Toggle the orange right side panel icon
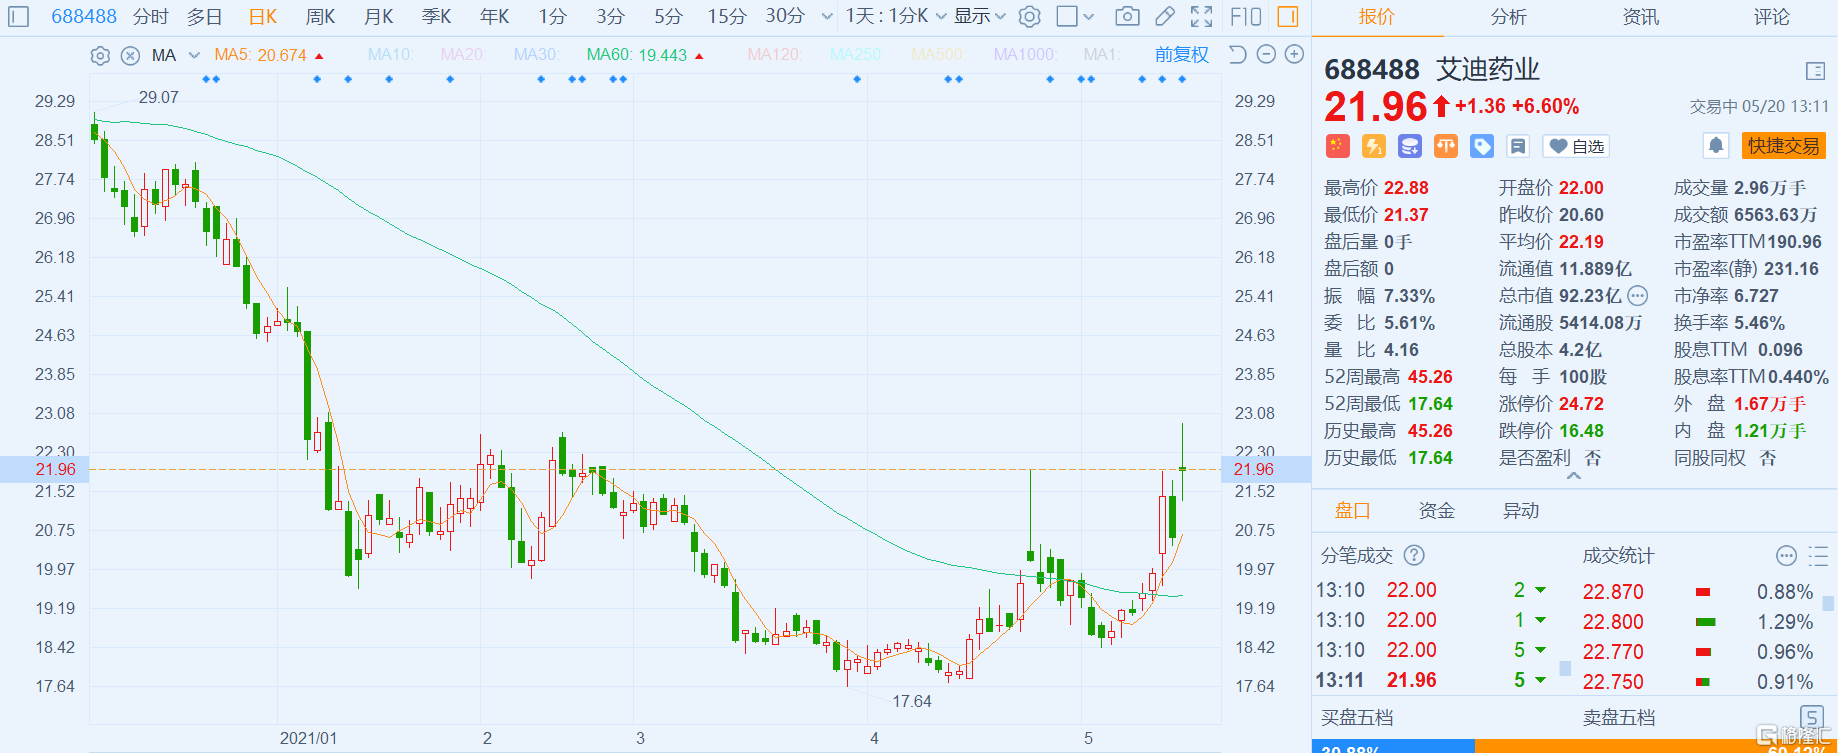 coord(1288,16)
